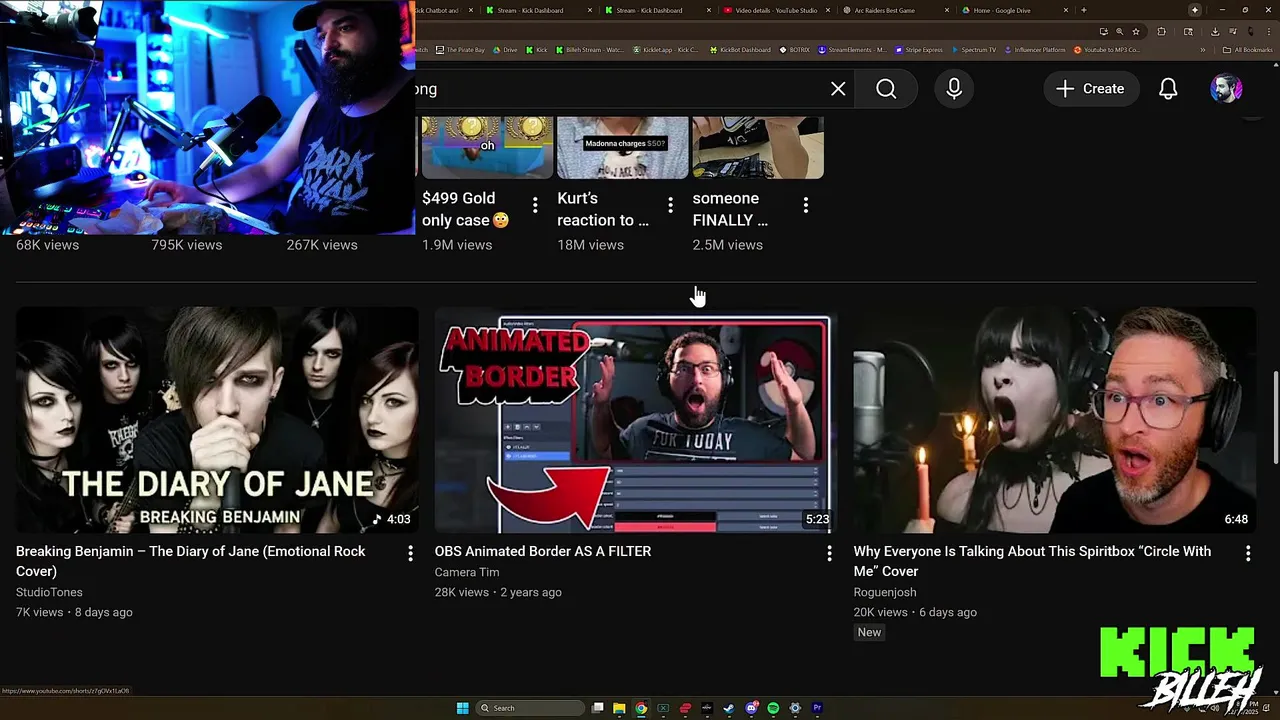Bookmark this page with the star icon
The image size is (1280, 720).
point(1136,31)
